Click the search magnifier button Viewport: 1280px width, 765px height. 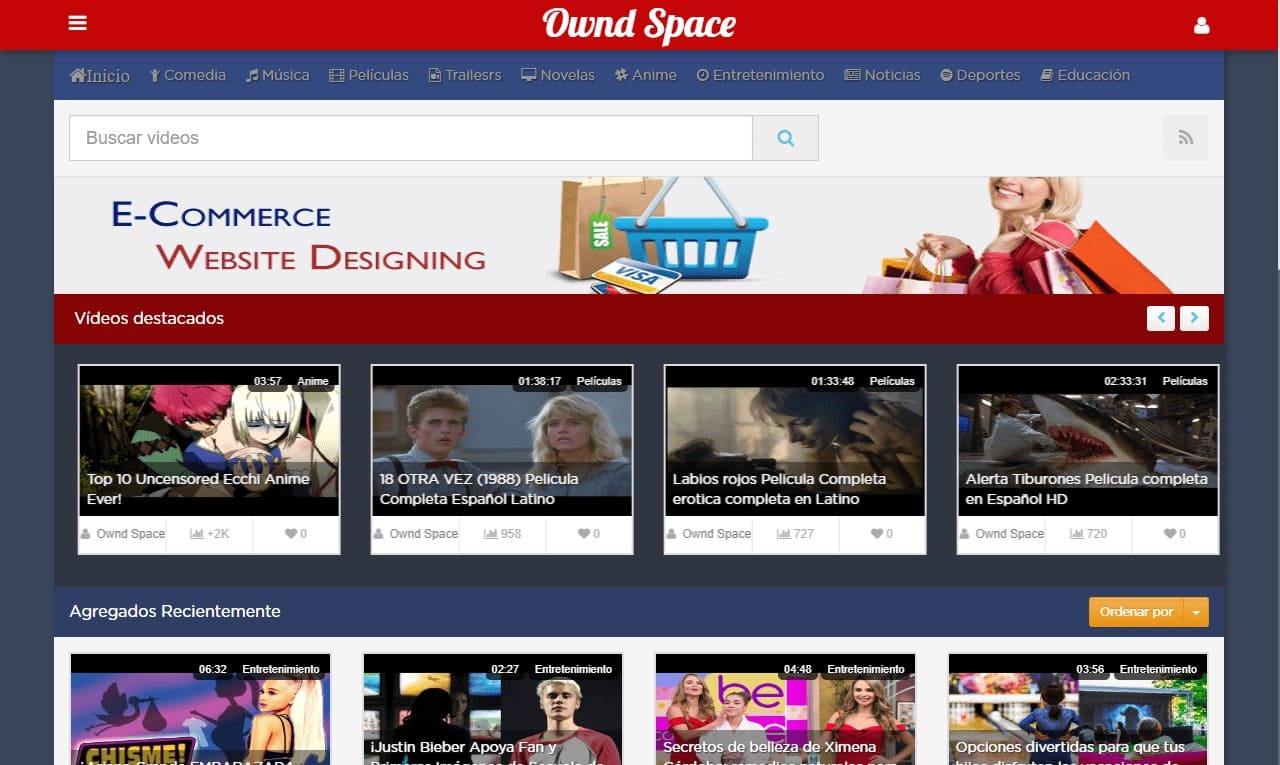(x=785, y=138)
